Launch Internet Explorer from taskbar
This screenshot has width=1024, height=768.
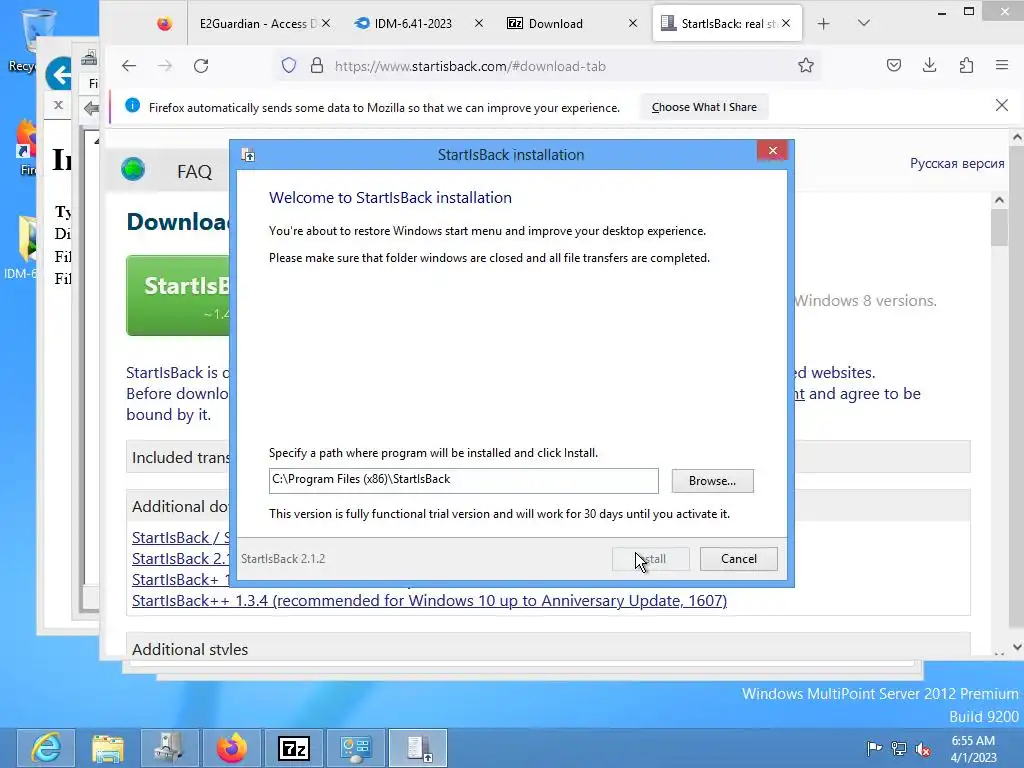pos(46,748)
